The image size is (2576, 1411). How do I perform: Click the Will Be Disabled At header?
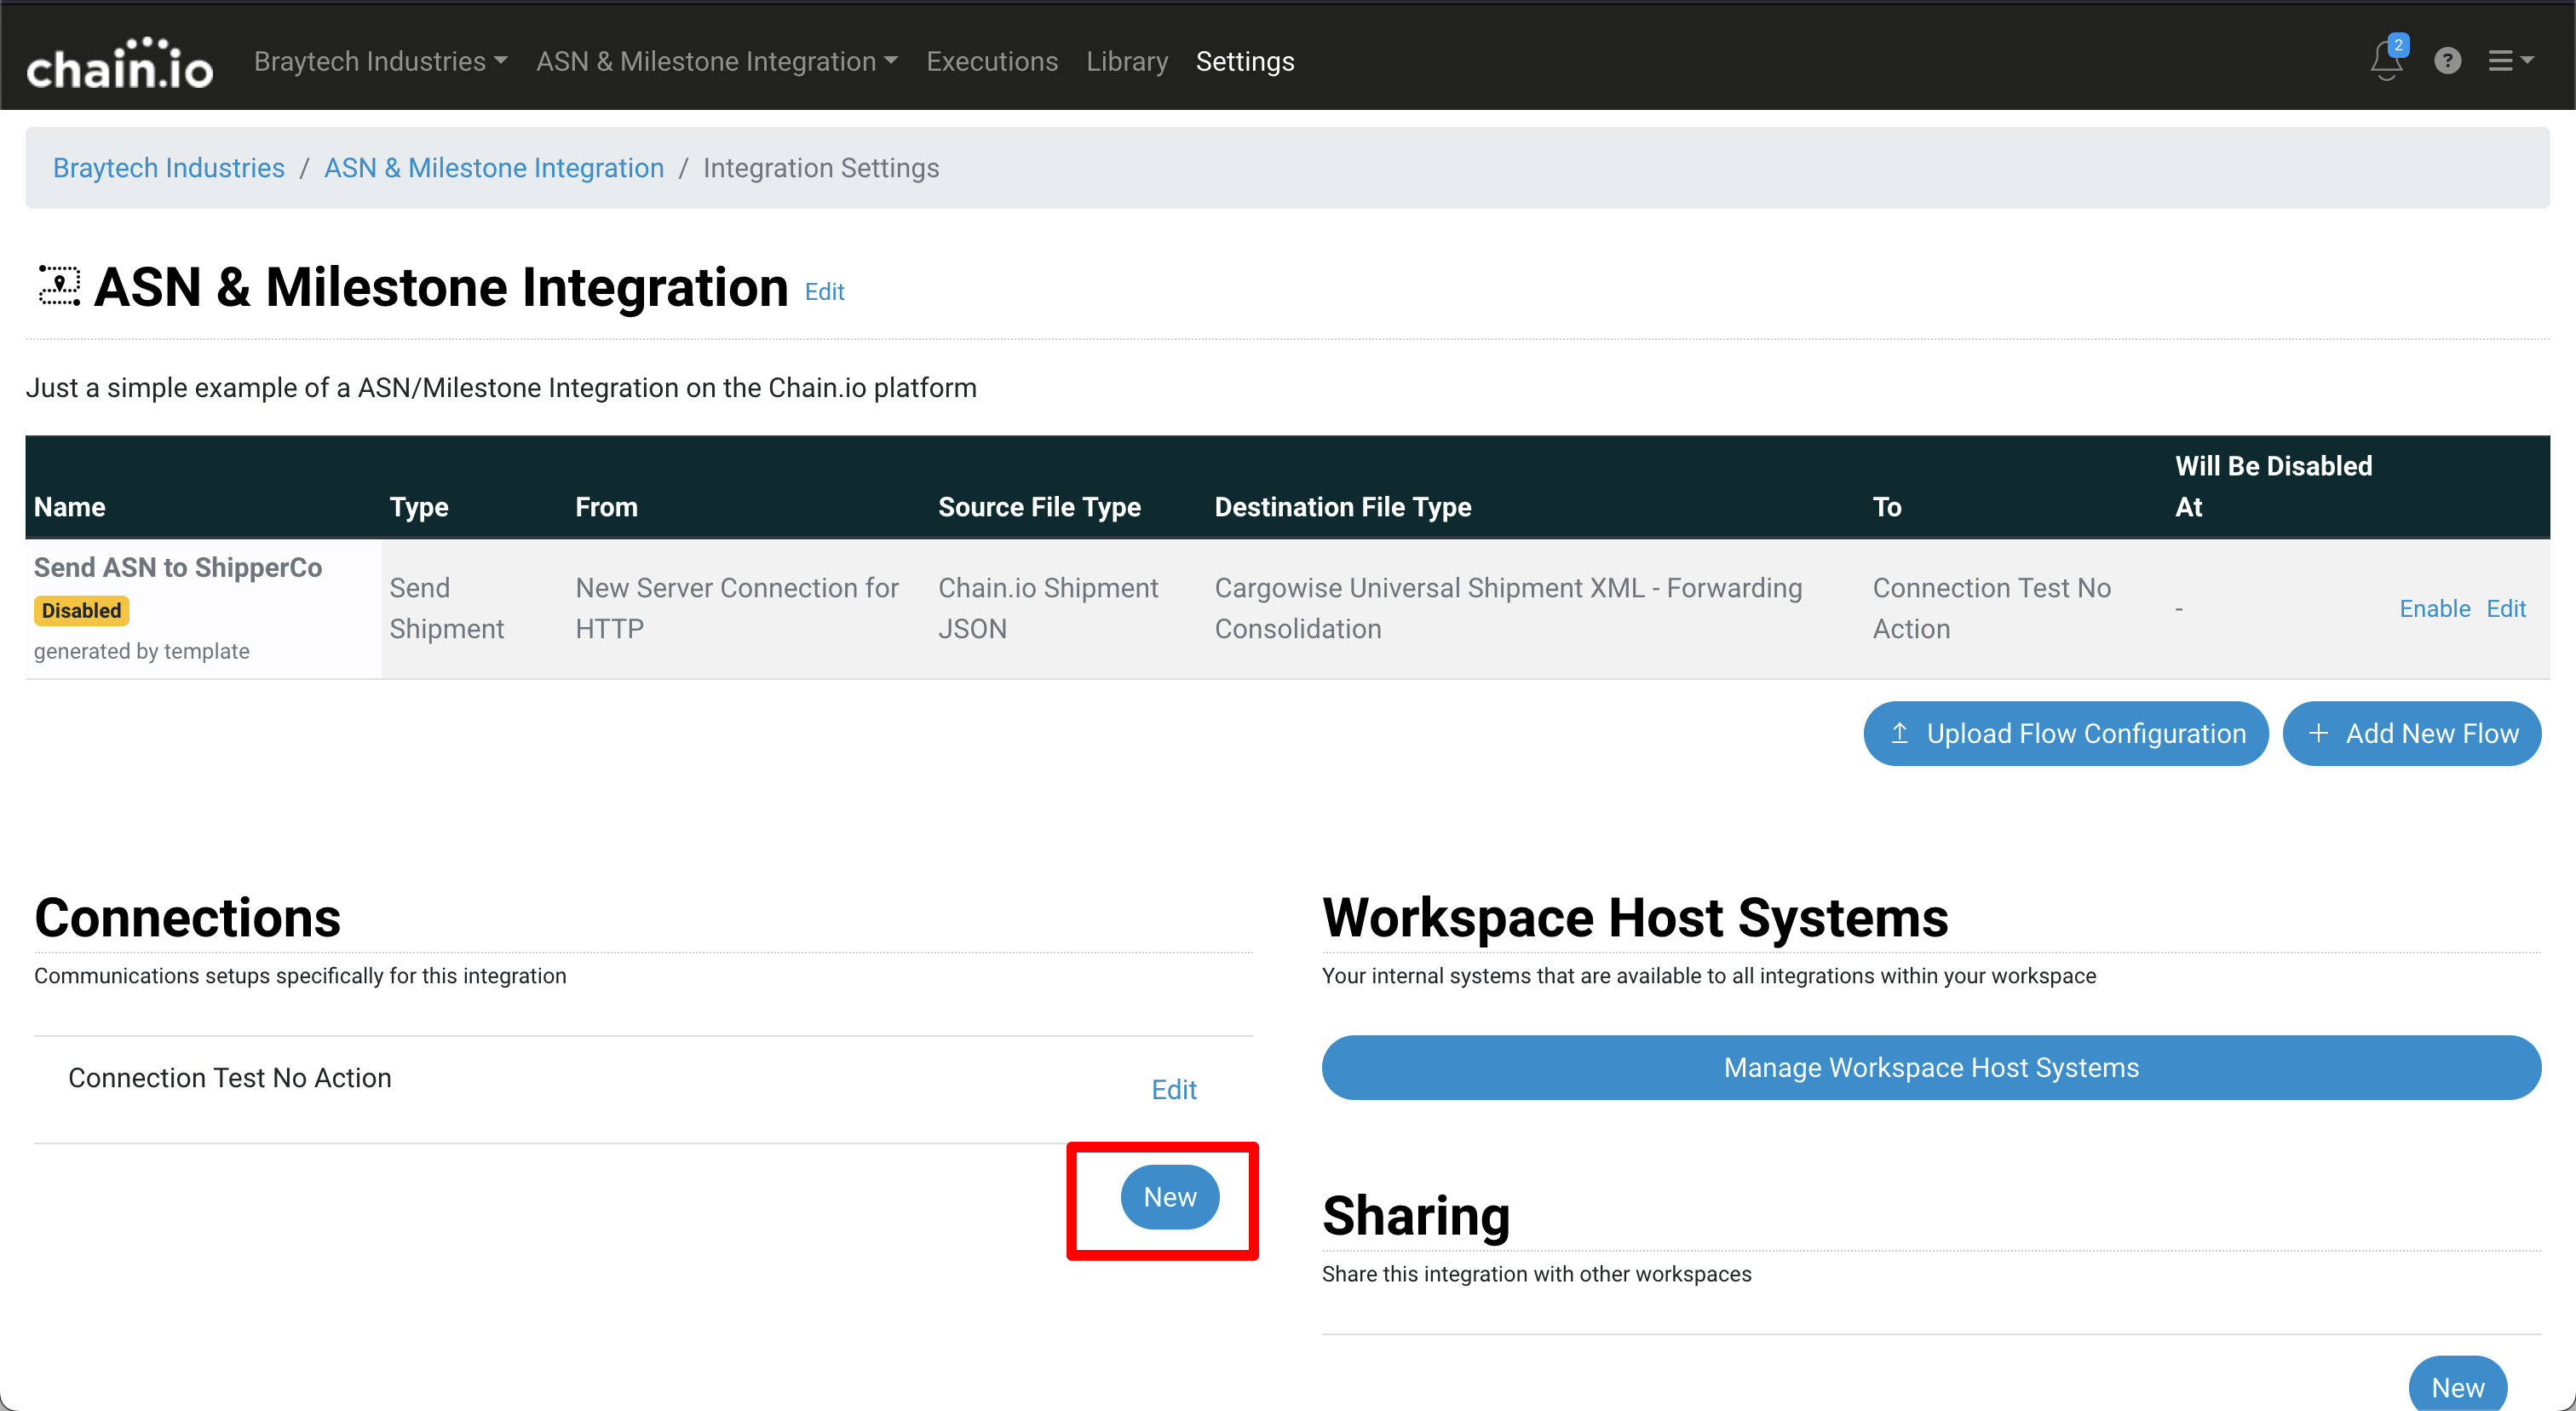pyautogui.click(x=2273, y=486)
